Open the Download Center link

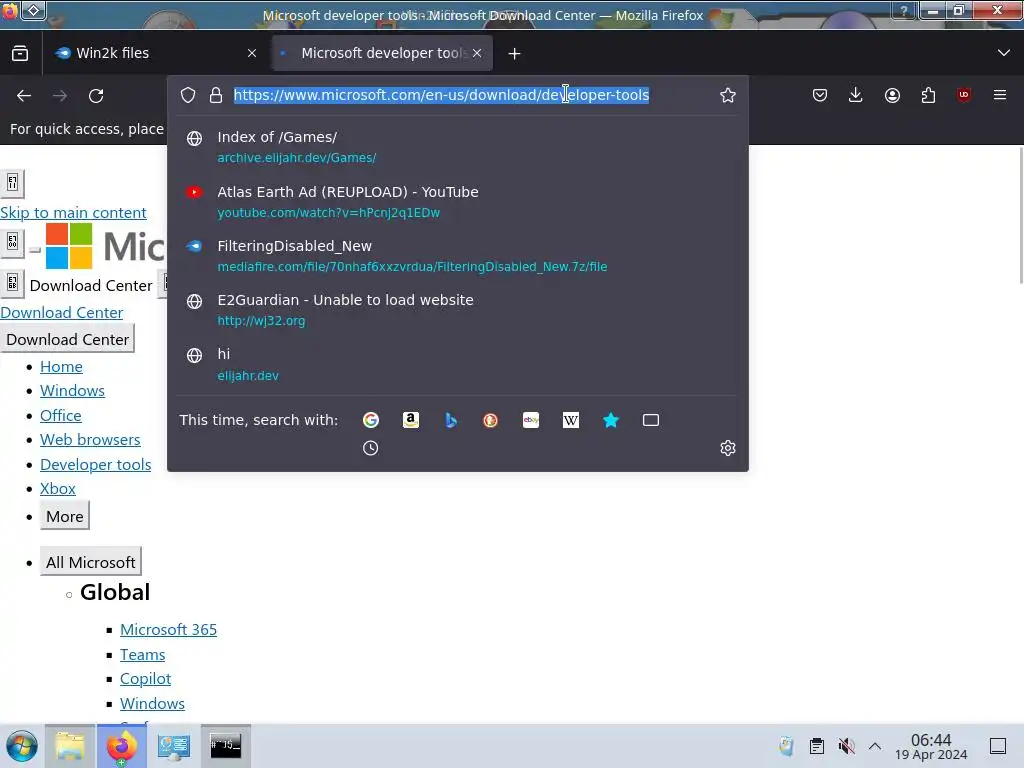coord(61,313)
